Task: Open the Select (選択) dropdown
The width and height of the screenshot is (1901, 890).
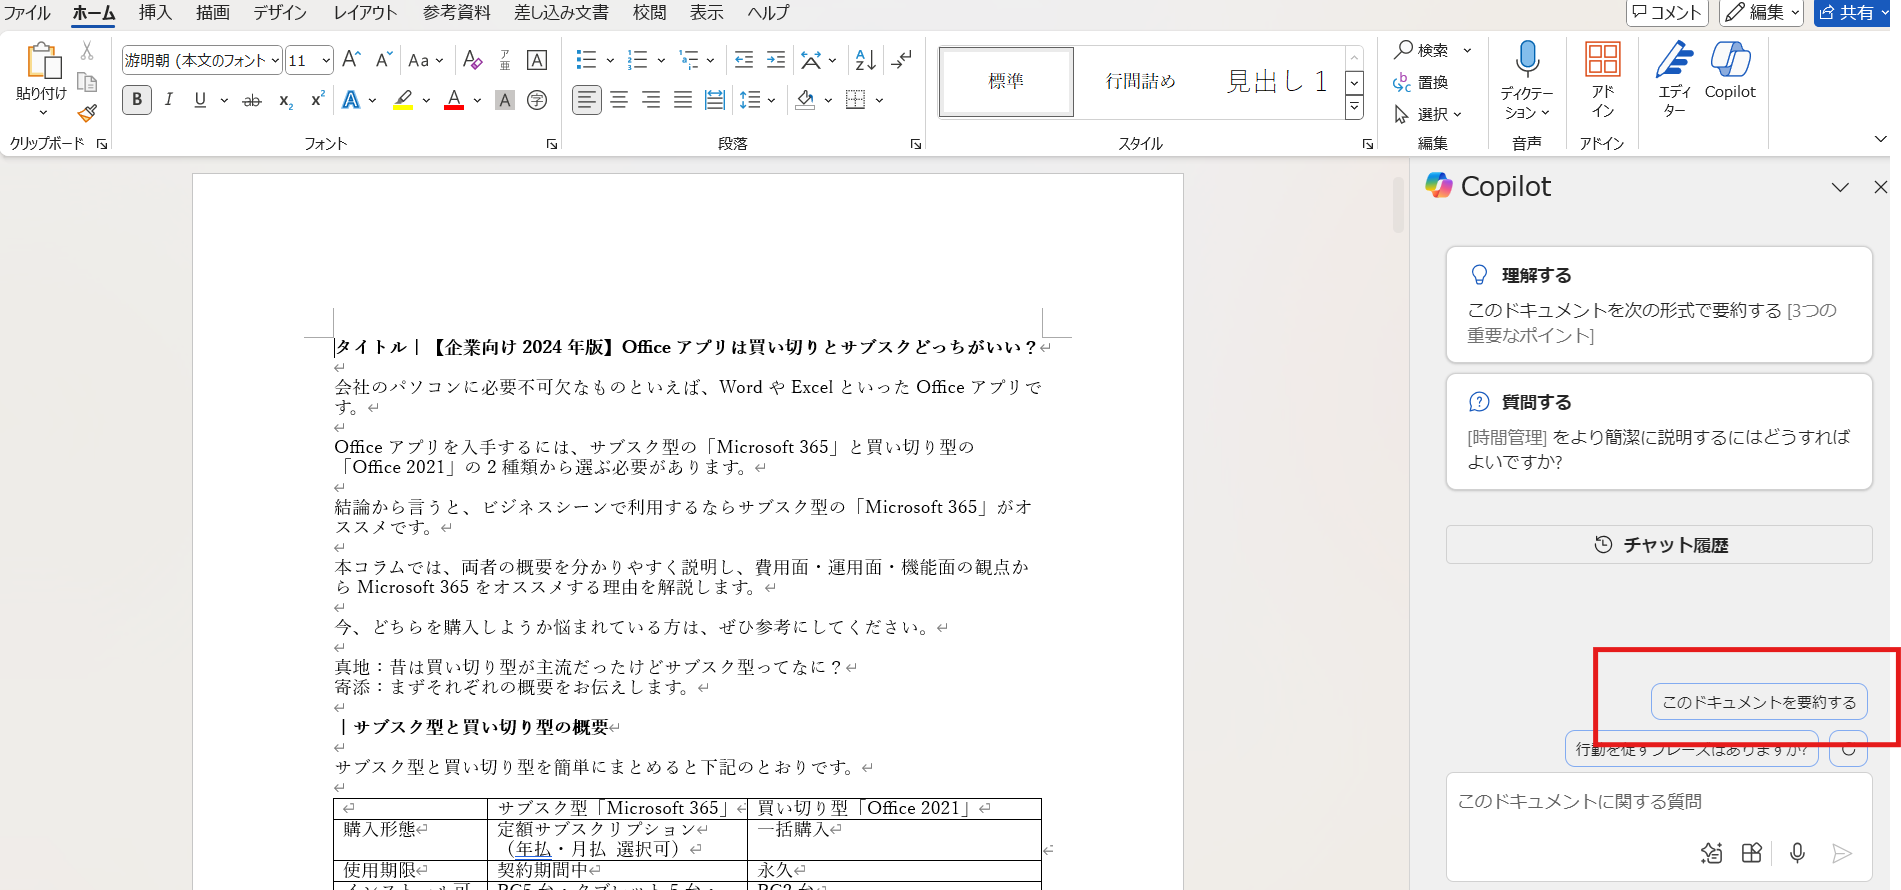Action: click(x=1428, y=114)
